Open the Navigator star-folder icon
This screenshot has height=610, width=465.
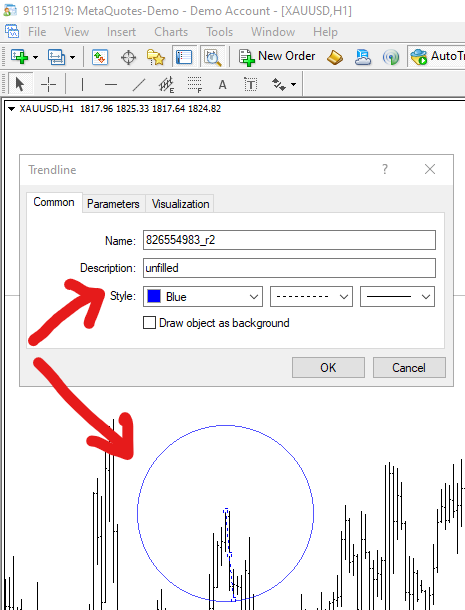click(x=156, y=57)
